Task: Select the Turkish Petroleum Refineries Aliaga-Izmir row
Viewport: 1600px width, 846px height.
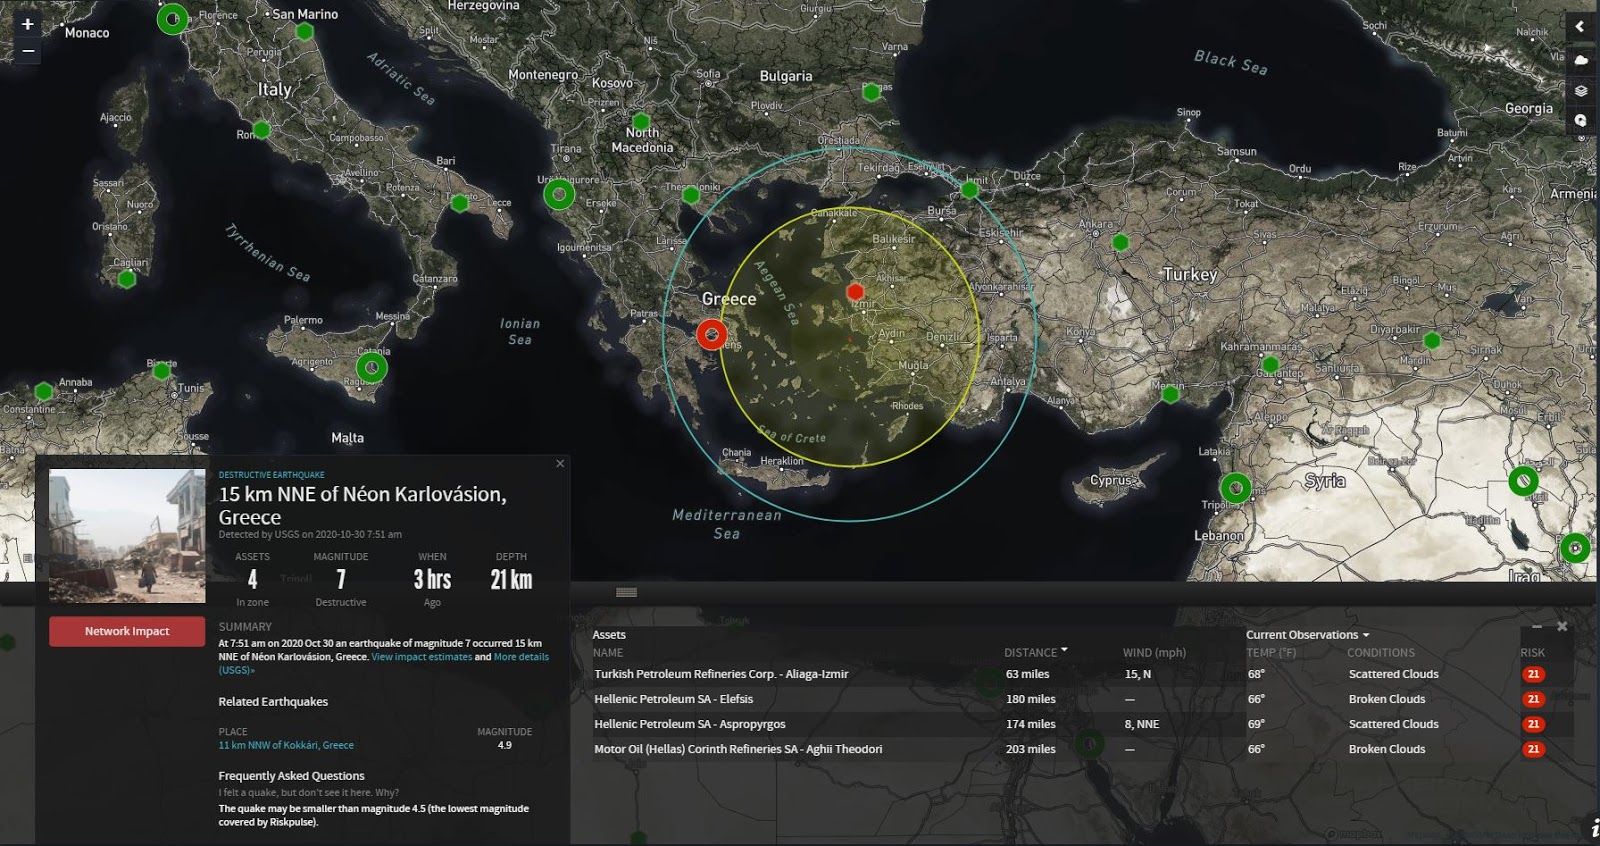Action: coord(721,674)
